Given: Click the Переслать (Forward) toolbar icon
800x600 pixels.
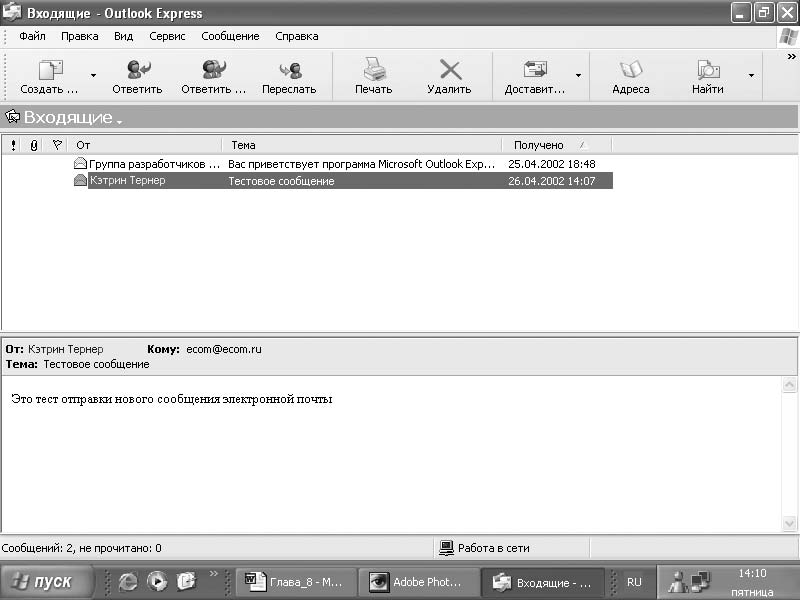Looking at the screenshot, I should (x=289, y=71).
